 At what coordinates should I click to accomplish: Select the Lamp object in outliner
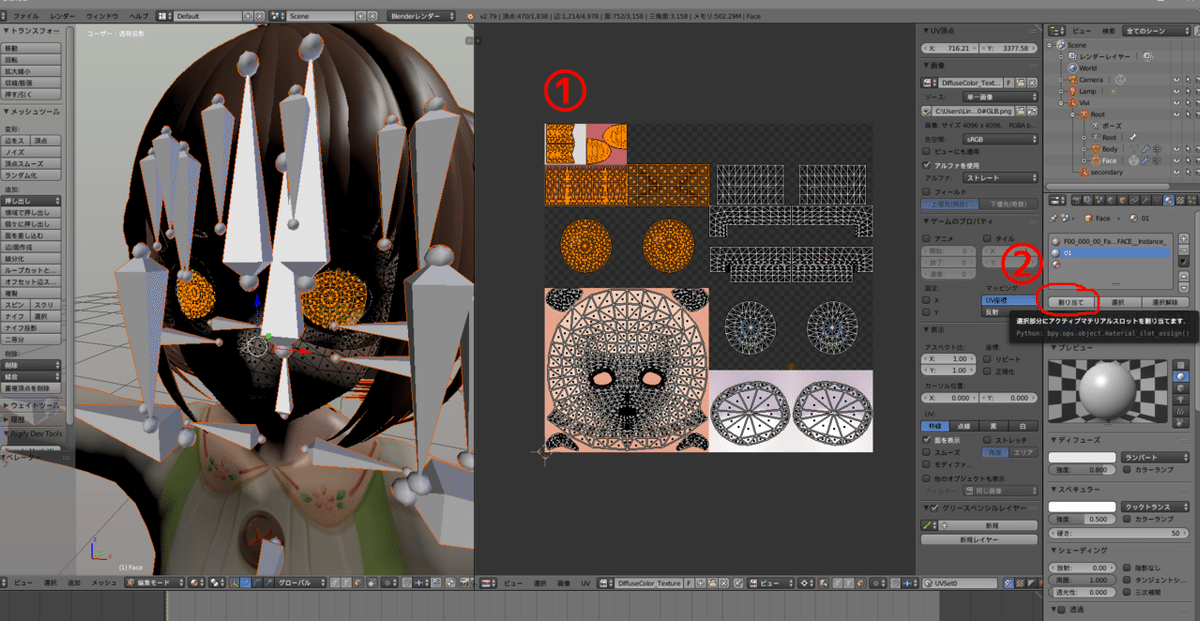[1087, 91]
